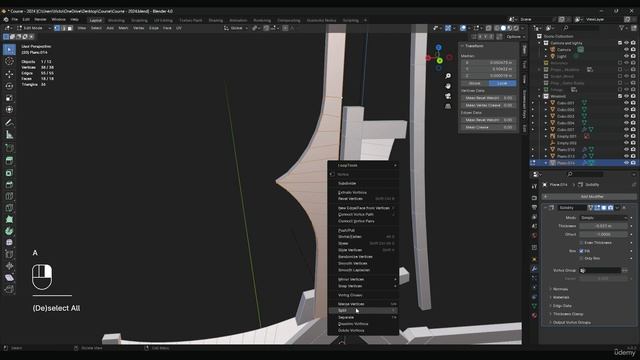The image size is (640, 360).
Task: Uncheck Windows collection exclude checkbox
Action: pyautogui.click(x=620, y=96)
